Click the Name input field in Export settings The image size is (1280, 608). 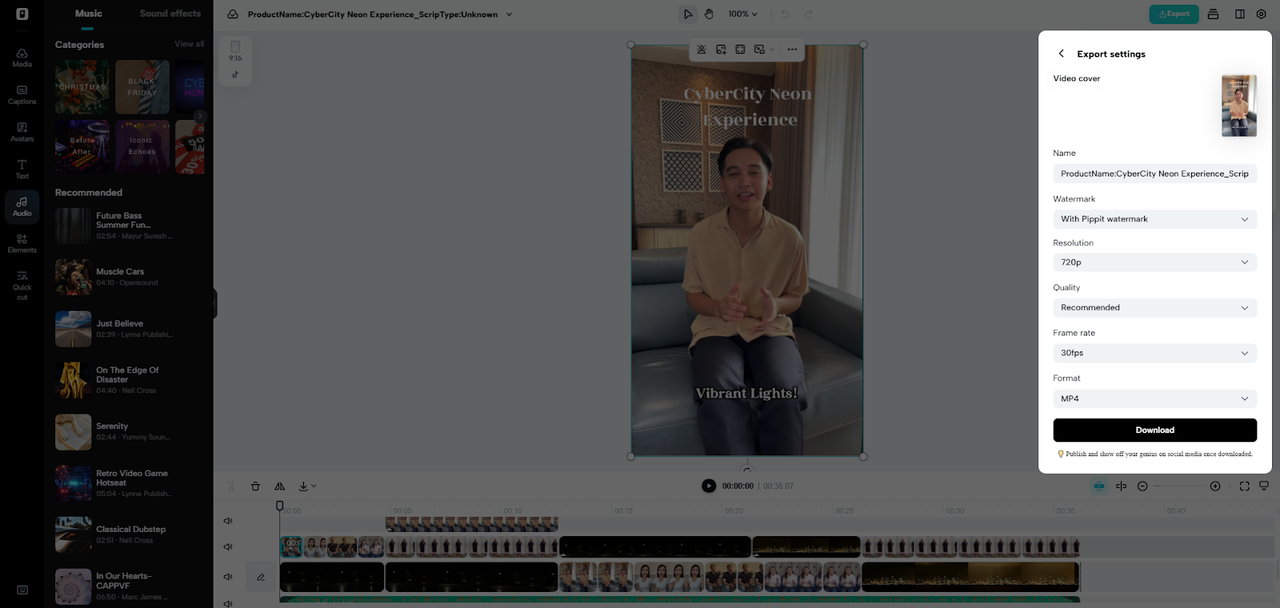[1154, 173]
